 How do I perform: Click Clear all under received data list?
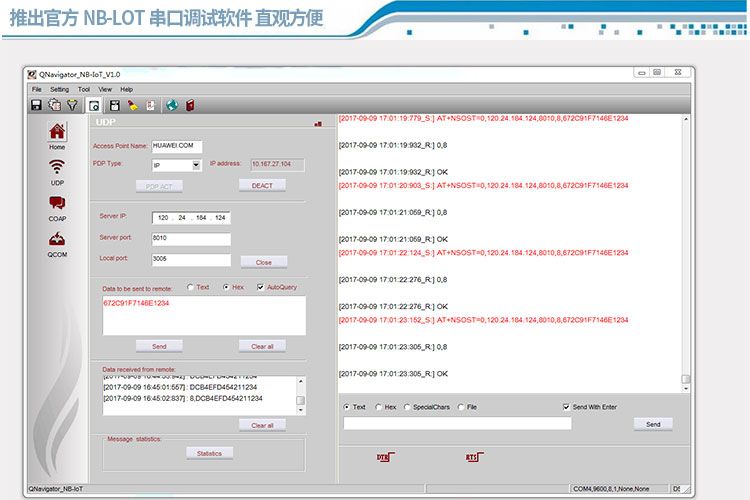262,425
